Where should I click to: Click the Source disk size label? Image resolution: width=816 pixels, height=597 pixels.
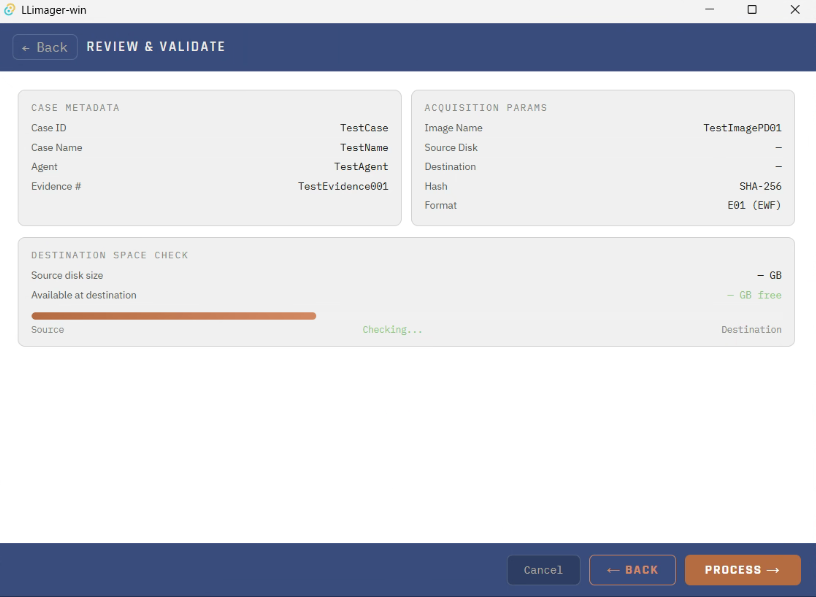point(67,275)
